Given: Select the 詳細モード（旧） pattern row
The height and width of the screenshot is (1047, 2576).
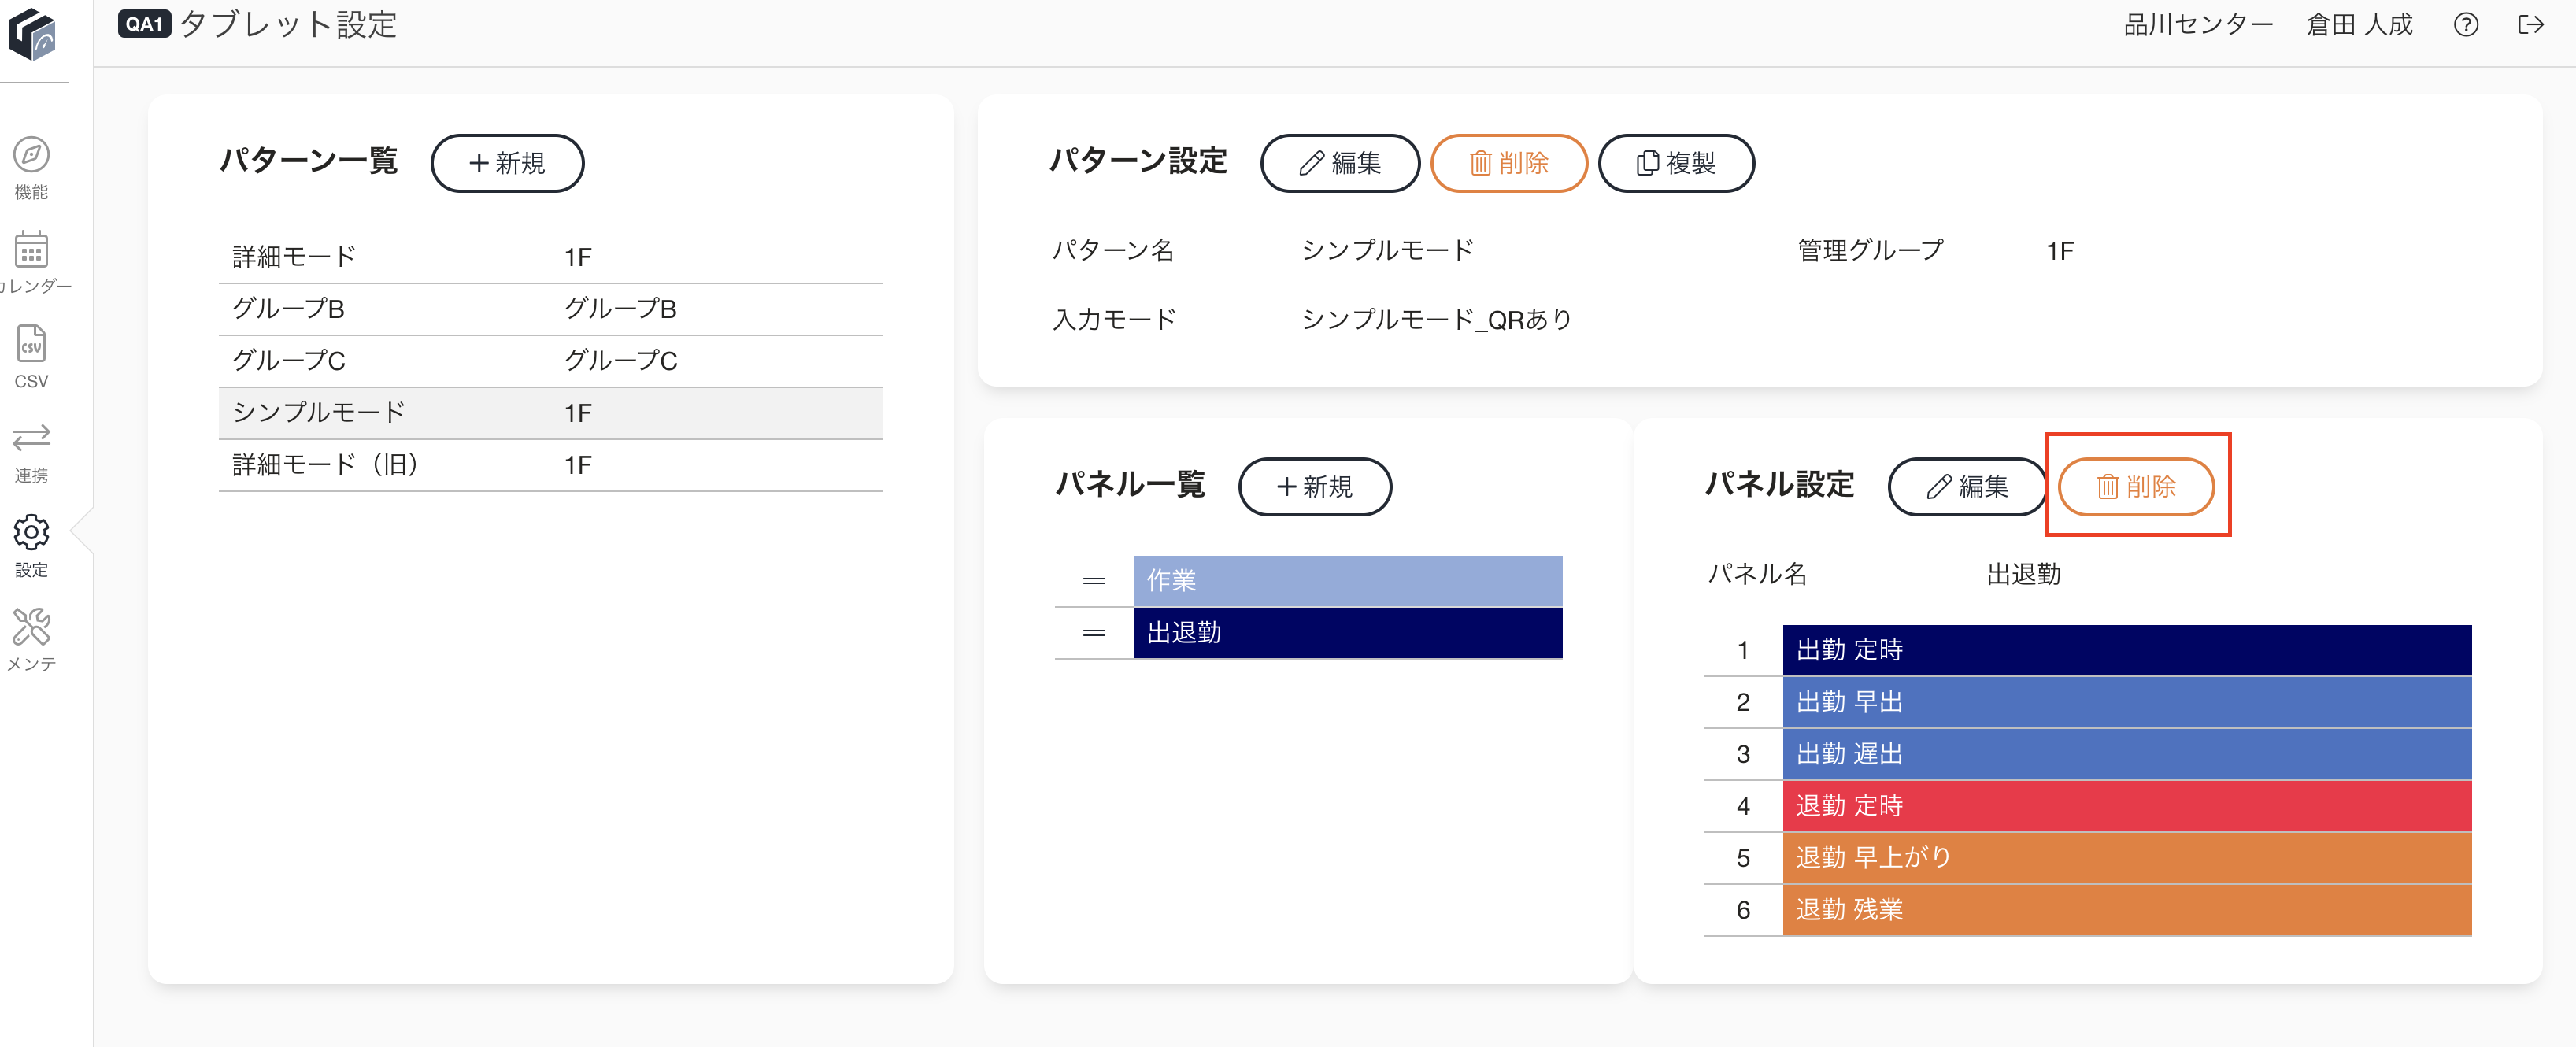Looking at the screenshot, I should pyautogui.click(x=551, y=465).
